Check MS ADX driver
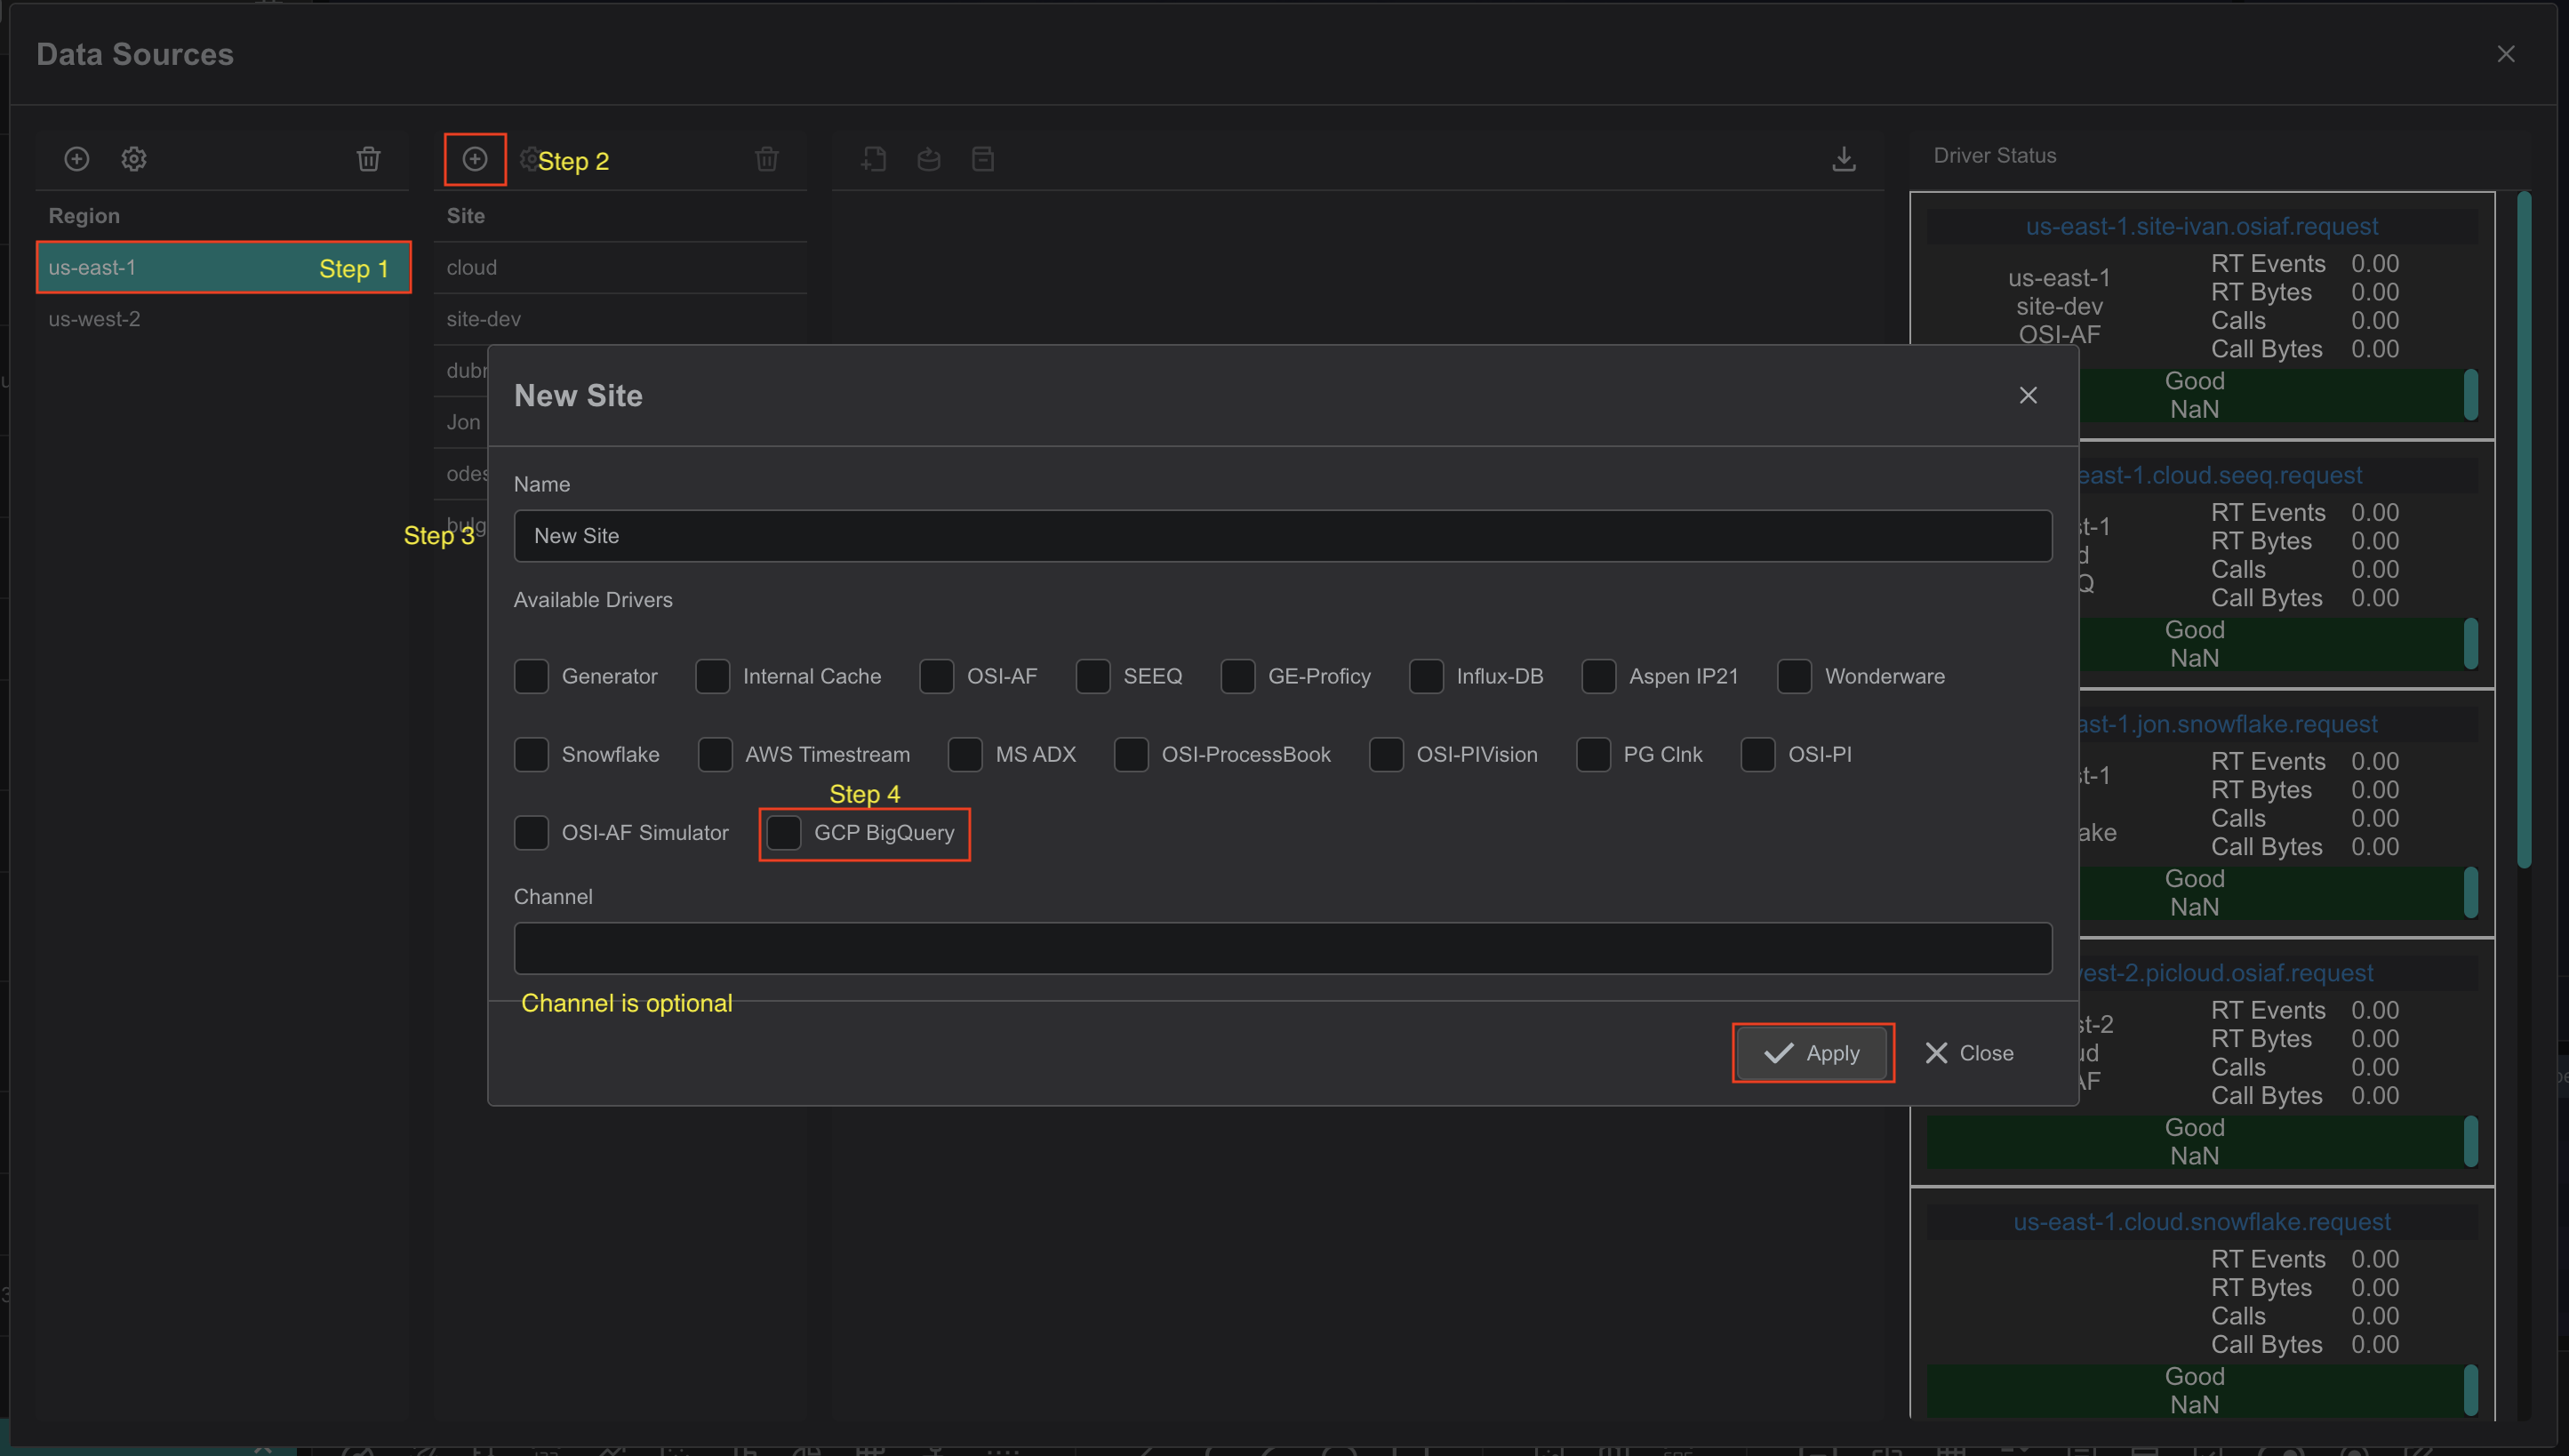Image resolution: width=2569 pixels, height=1456 pixels. (x=965, y=755)
